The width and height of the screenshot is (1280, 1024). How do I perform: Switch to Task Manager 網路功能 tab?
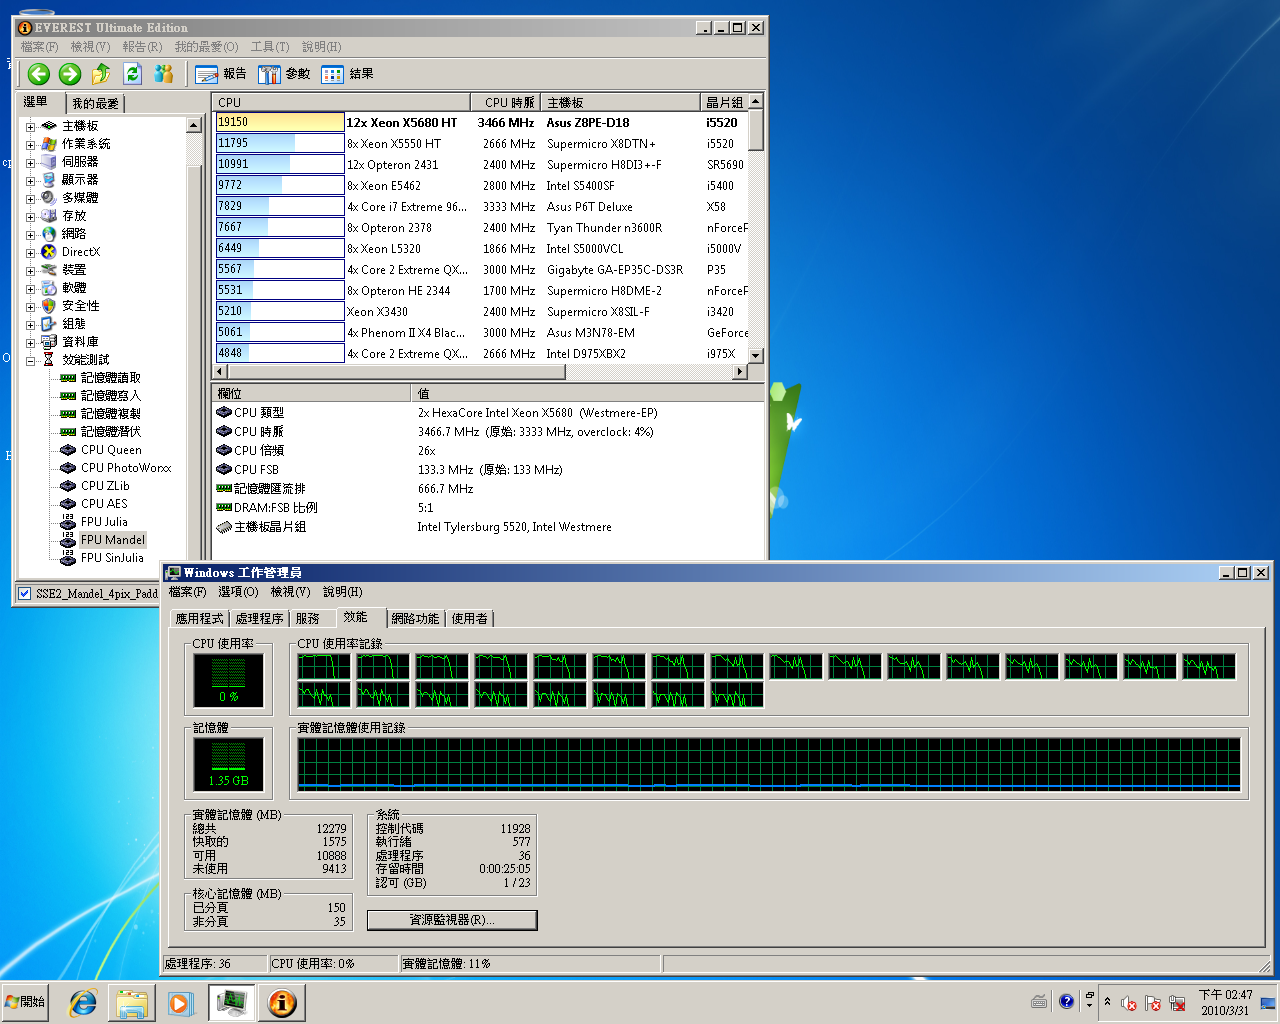tap(415, 619)
